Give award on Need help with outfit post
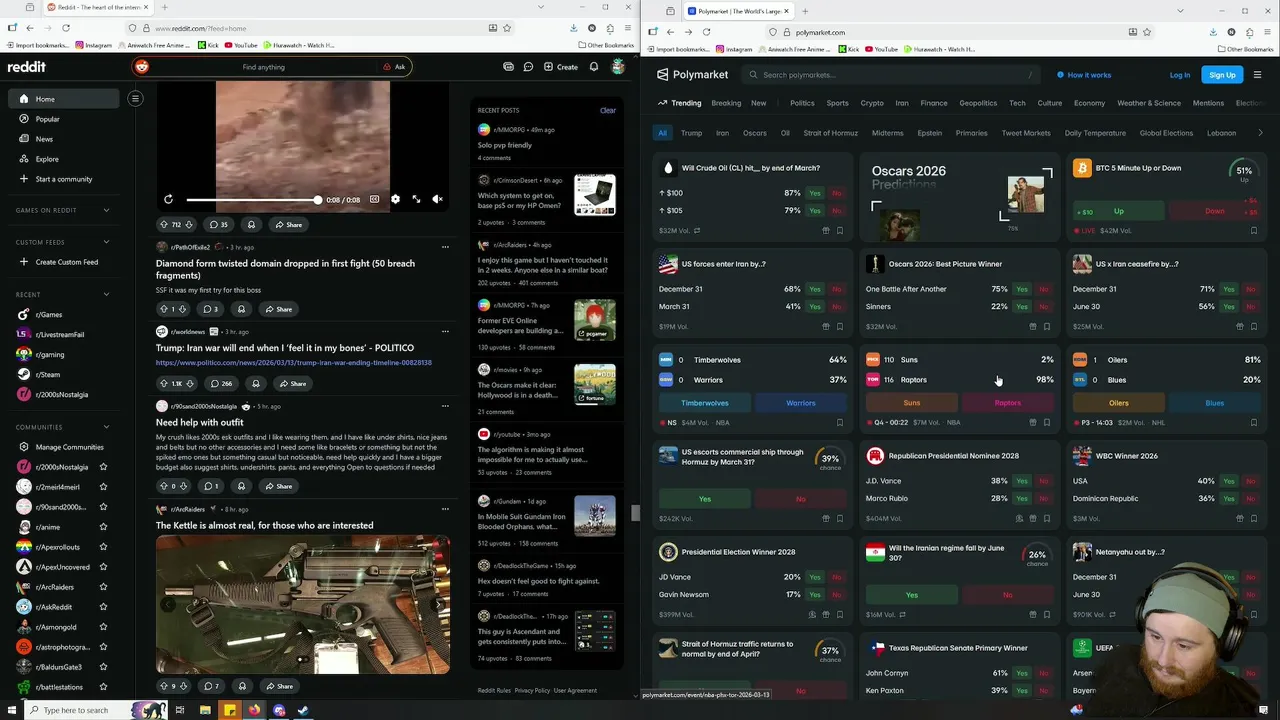The image size is (1280, 720). [x=241, y=486]
